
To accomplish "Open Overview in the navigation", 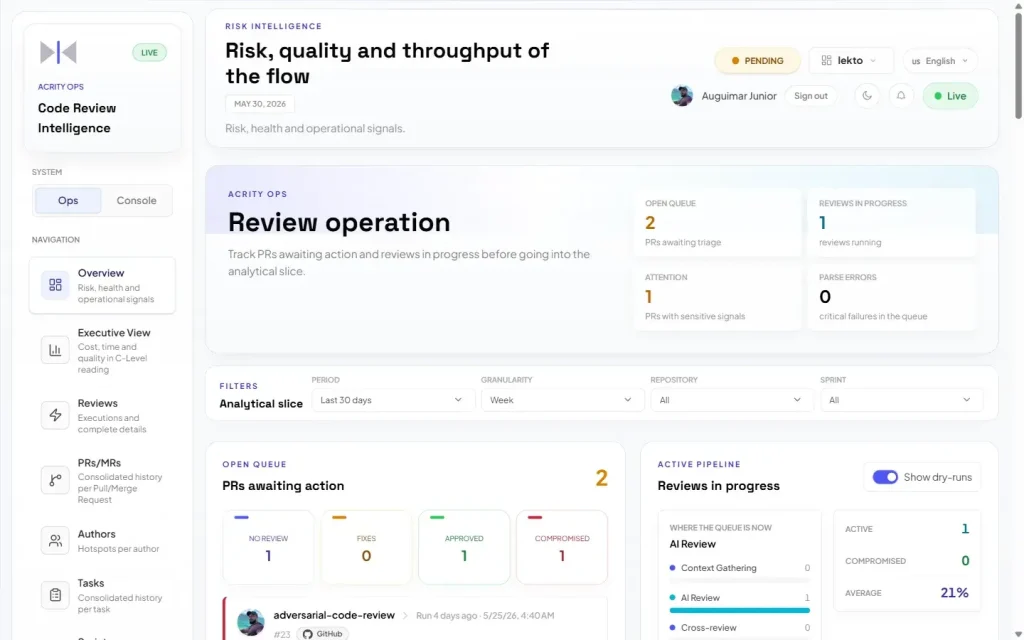I will (102, 285).
